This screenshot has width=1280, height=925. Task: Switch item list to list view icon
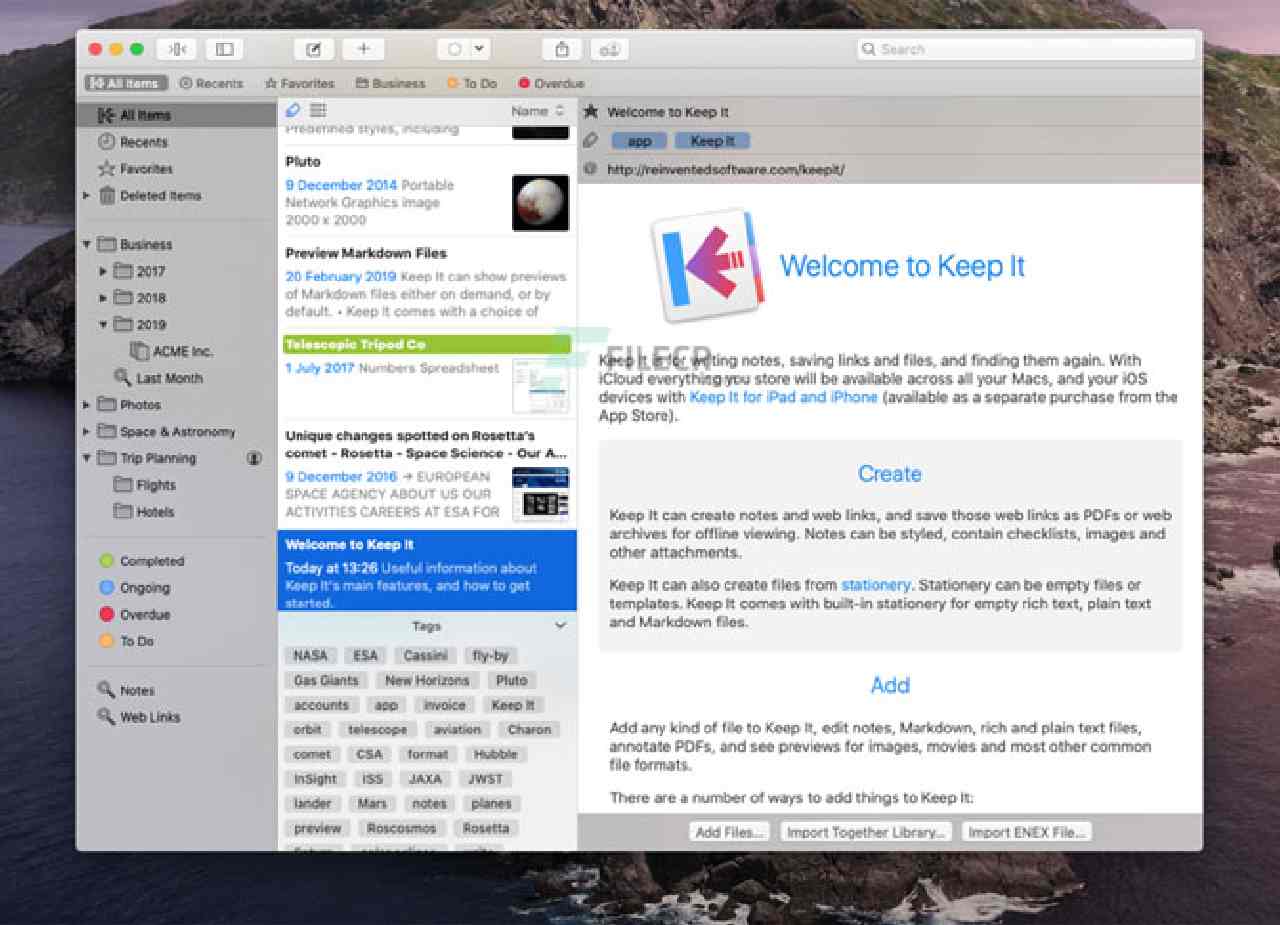click(x=319, y=110)
